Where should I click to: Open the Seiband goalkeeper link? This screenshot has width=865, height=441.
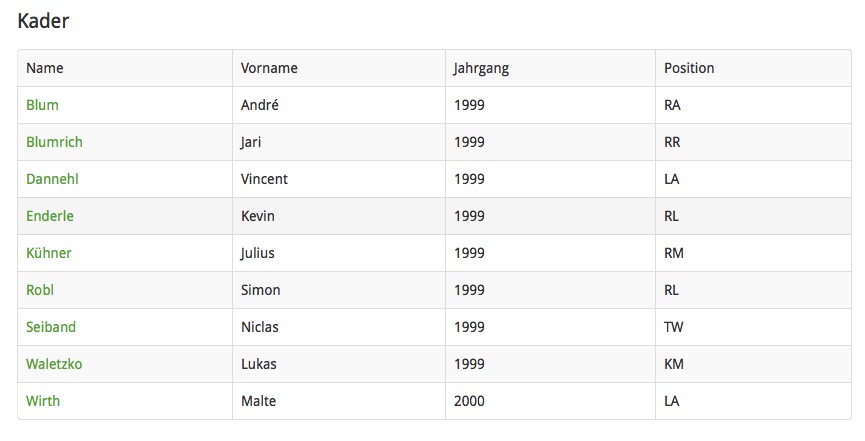pos(51,327)
